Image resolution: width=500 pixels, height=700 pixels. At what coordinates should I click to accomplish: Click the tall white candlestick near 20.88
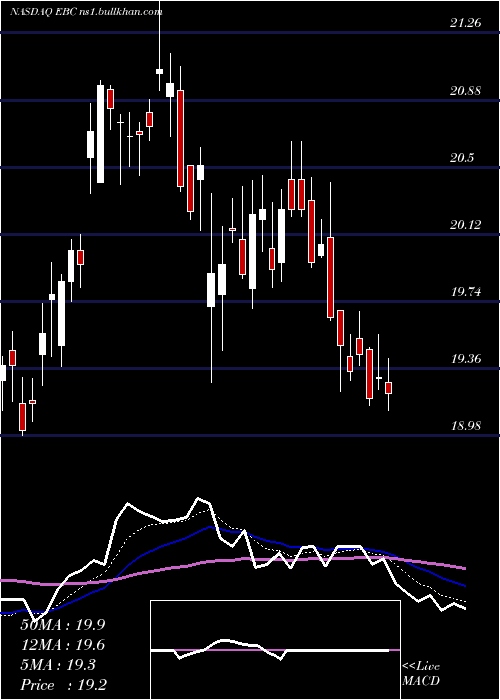click(x=100, y=134)
